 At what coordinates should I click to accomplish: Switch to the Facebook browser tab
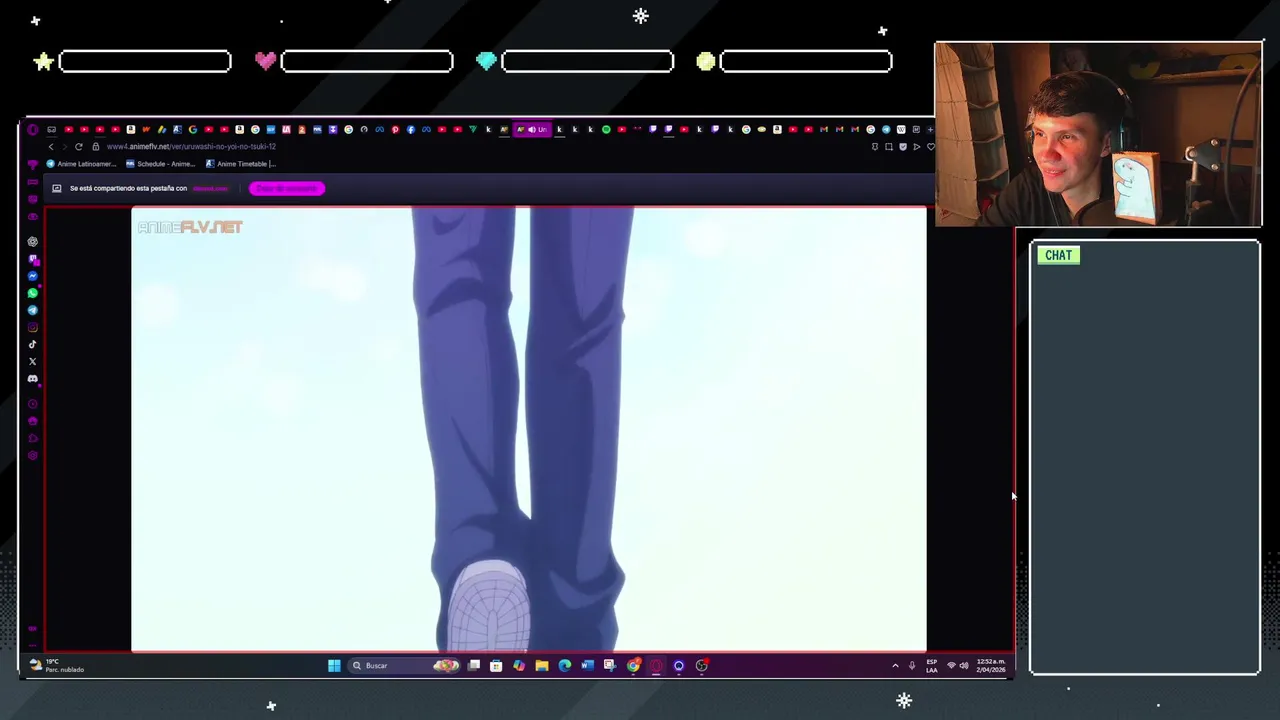(411, 129)
